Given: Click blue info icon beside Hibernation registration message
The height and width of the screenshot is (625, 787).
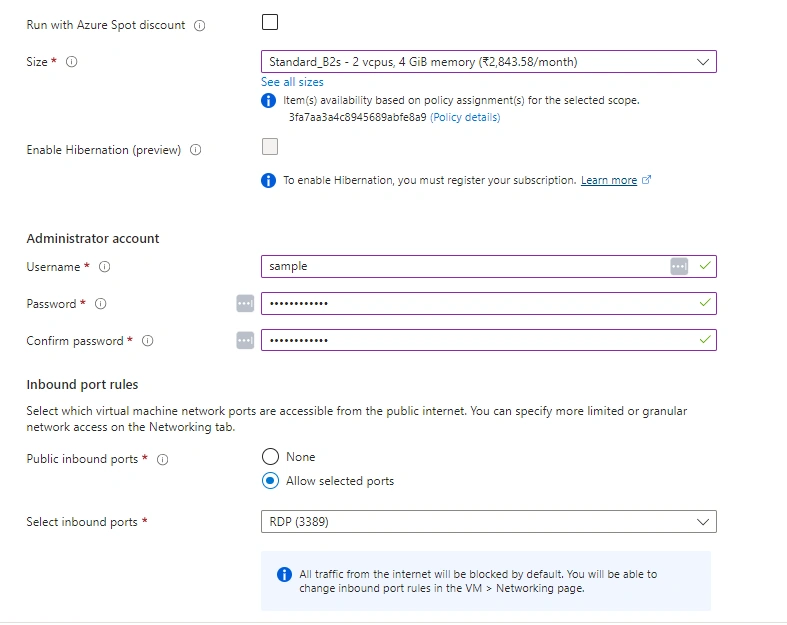Looking at the screenshot, I should 269,180.
